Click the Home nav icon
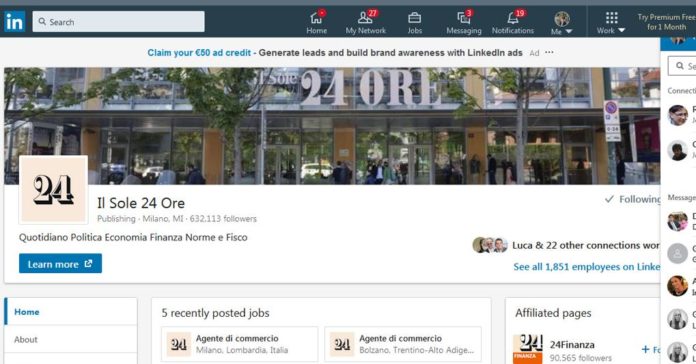Viewport: 696px width, 364px height. [x=316, y=22]
